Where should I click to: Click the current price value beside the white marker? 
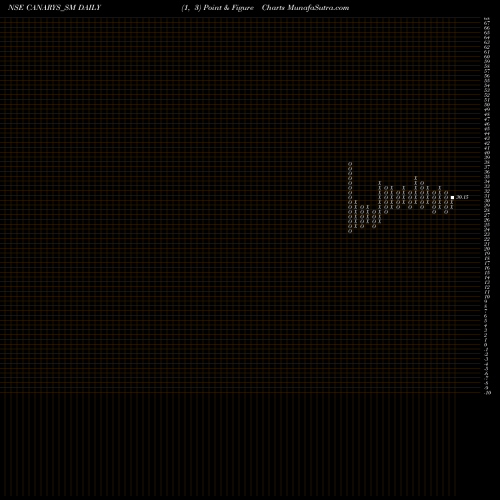[x=462, y=197]
